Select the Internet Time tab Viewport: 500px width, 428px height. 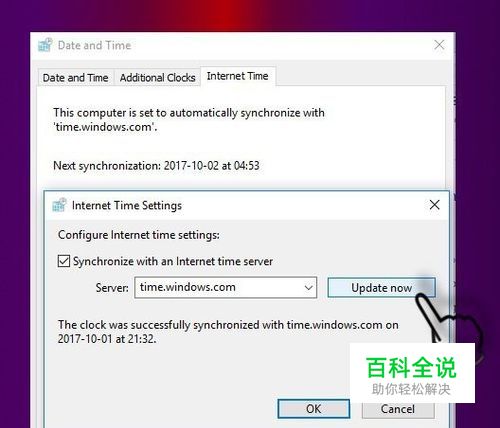[238, 76]
